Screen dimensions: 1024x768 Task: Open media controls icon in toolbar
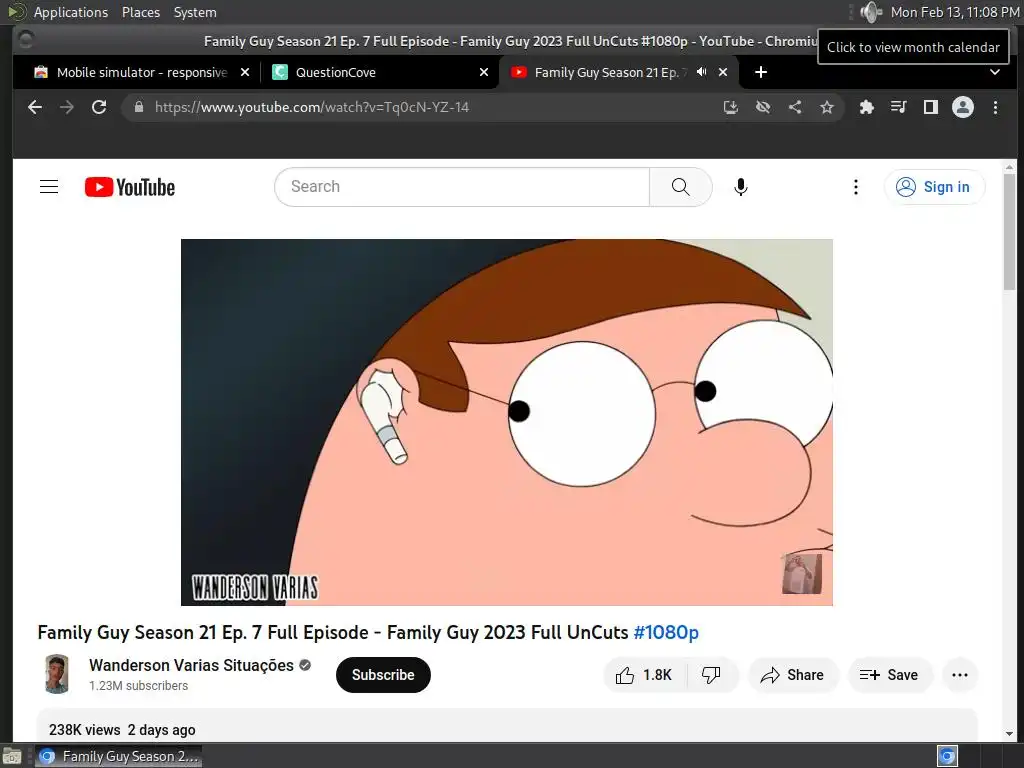pyautogui.click(x=899, y=107)
